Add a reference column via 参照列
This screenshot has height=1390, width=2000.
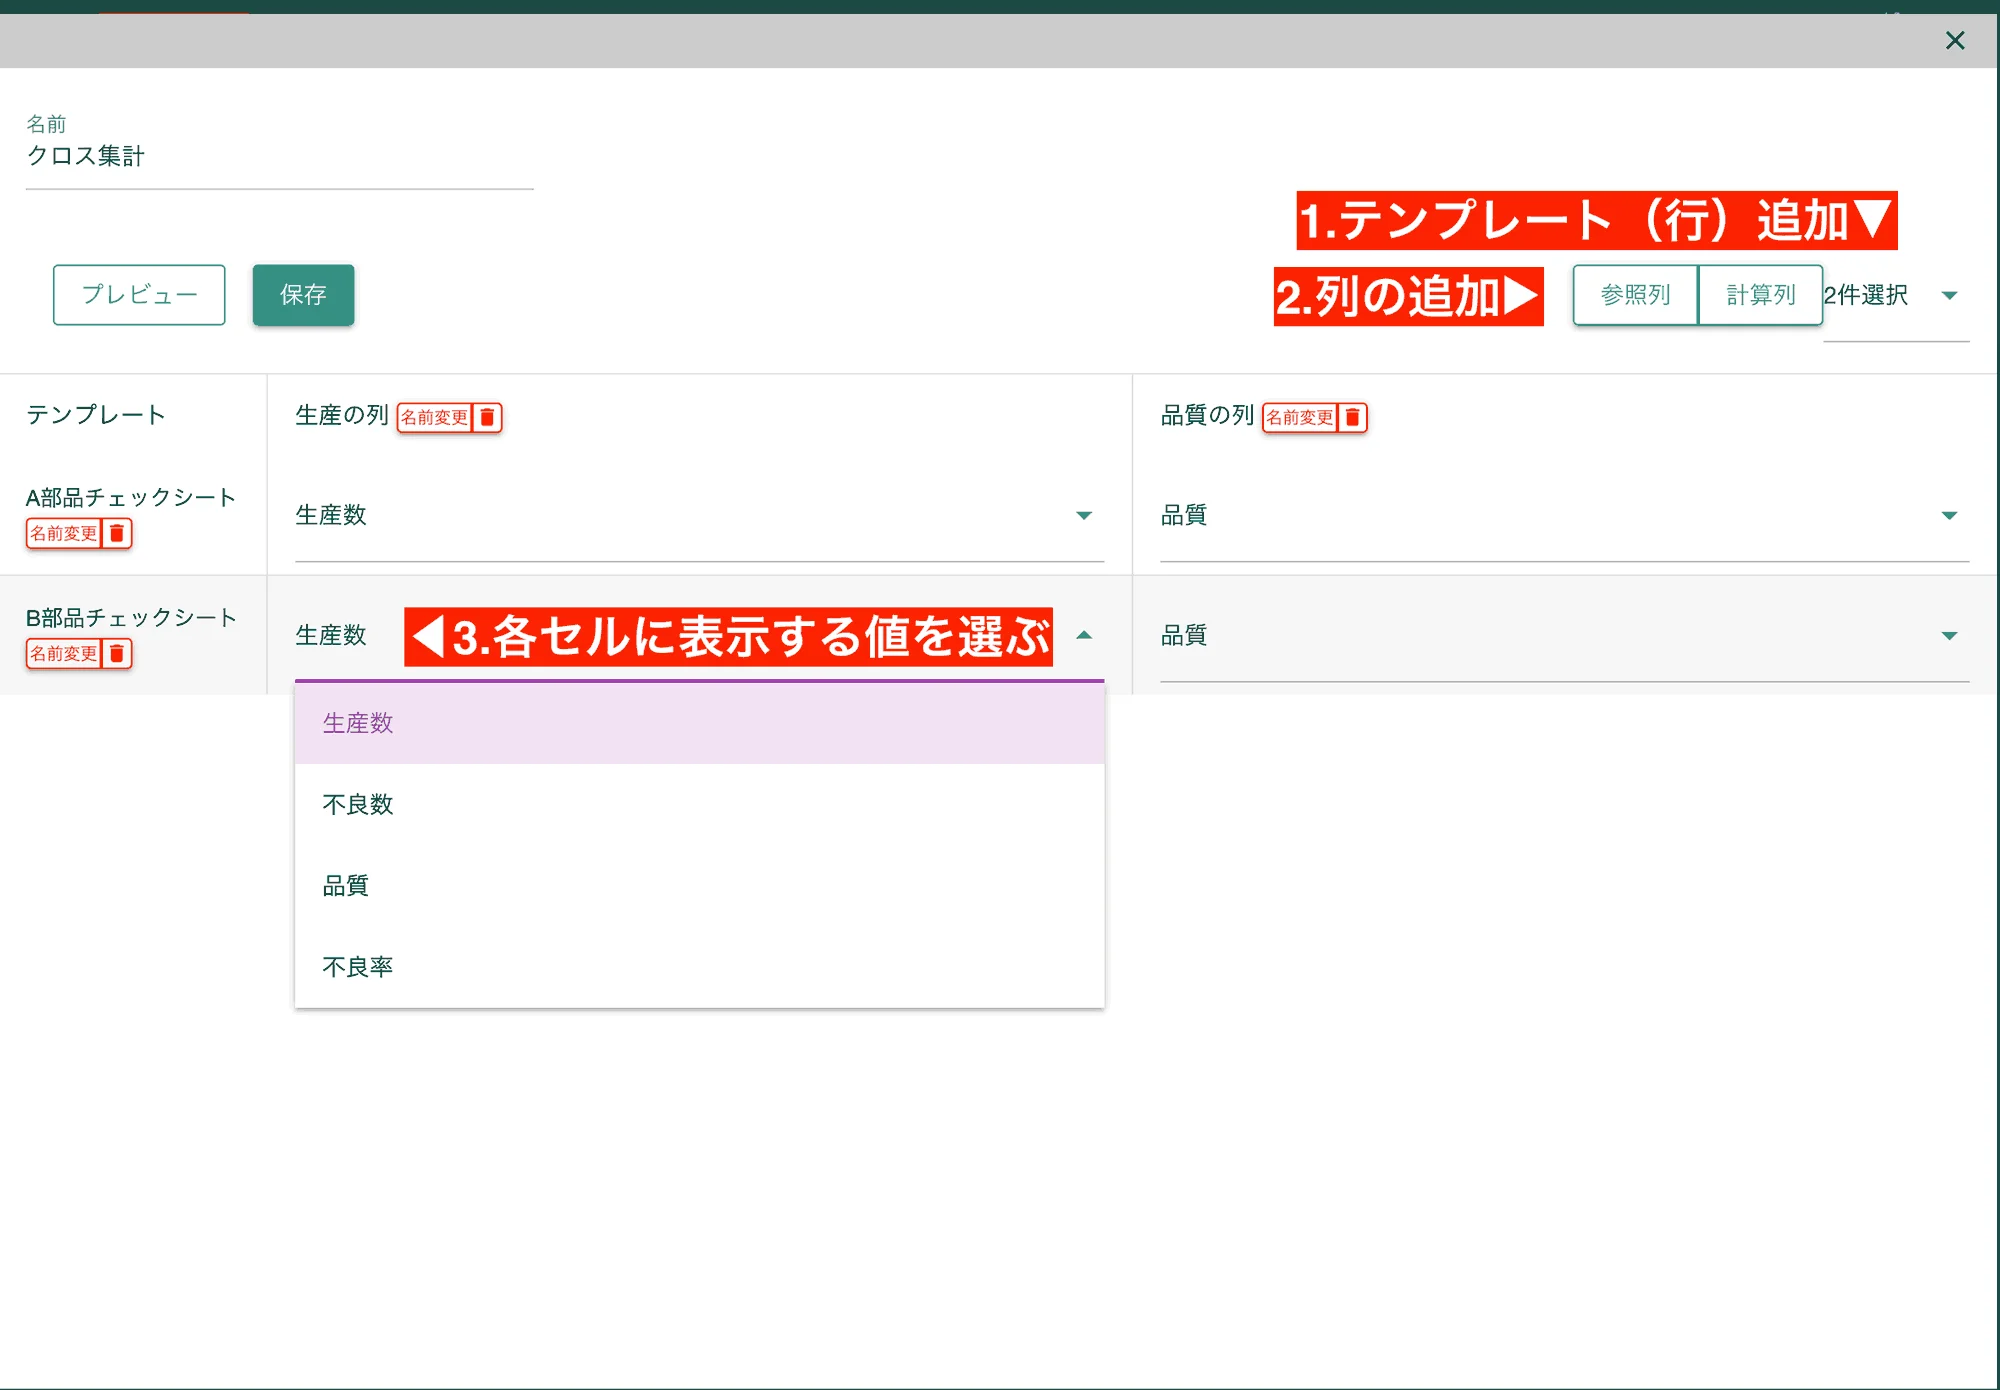[1634, 294]
